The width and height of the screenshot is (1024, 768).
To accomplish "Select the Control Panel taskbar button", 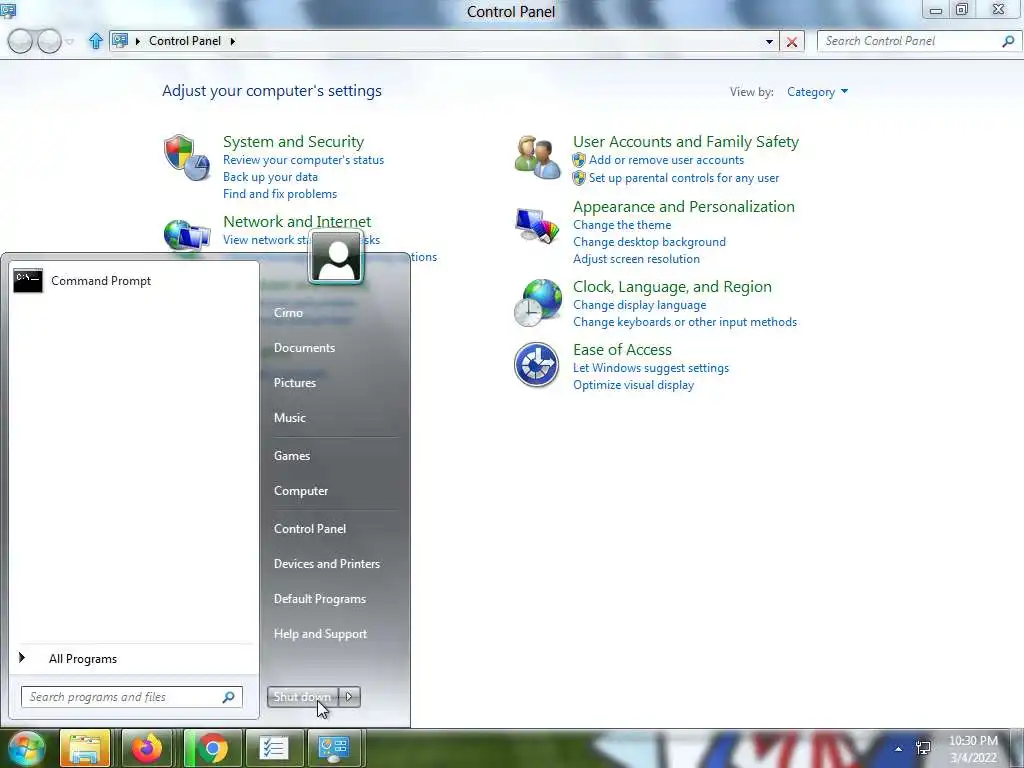I will coord(334,748).
